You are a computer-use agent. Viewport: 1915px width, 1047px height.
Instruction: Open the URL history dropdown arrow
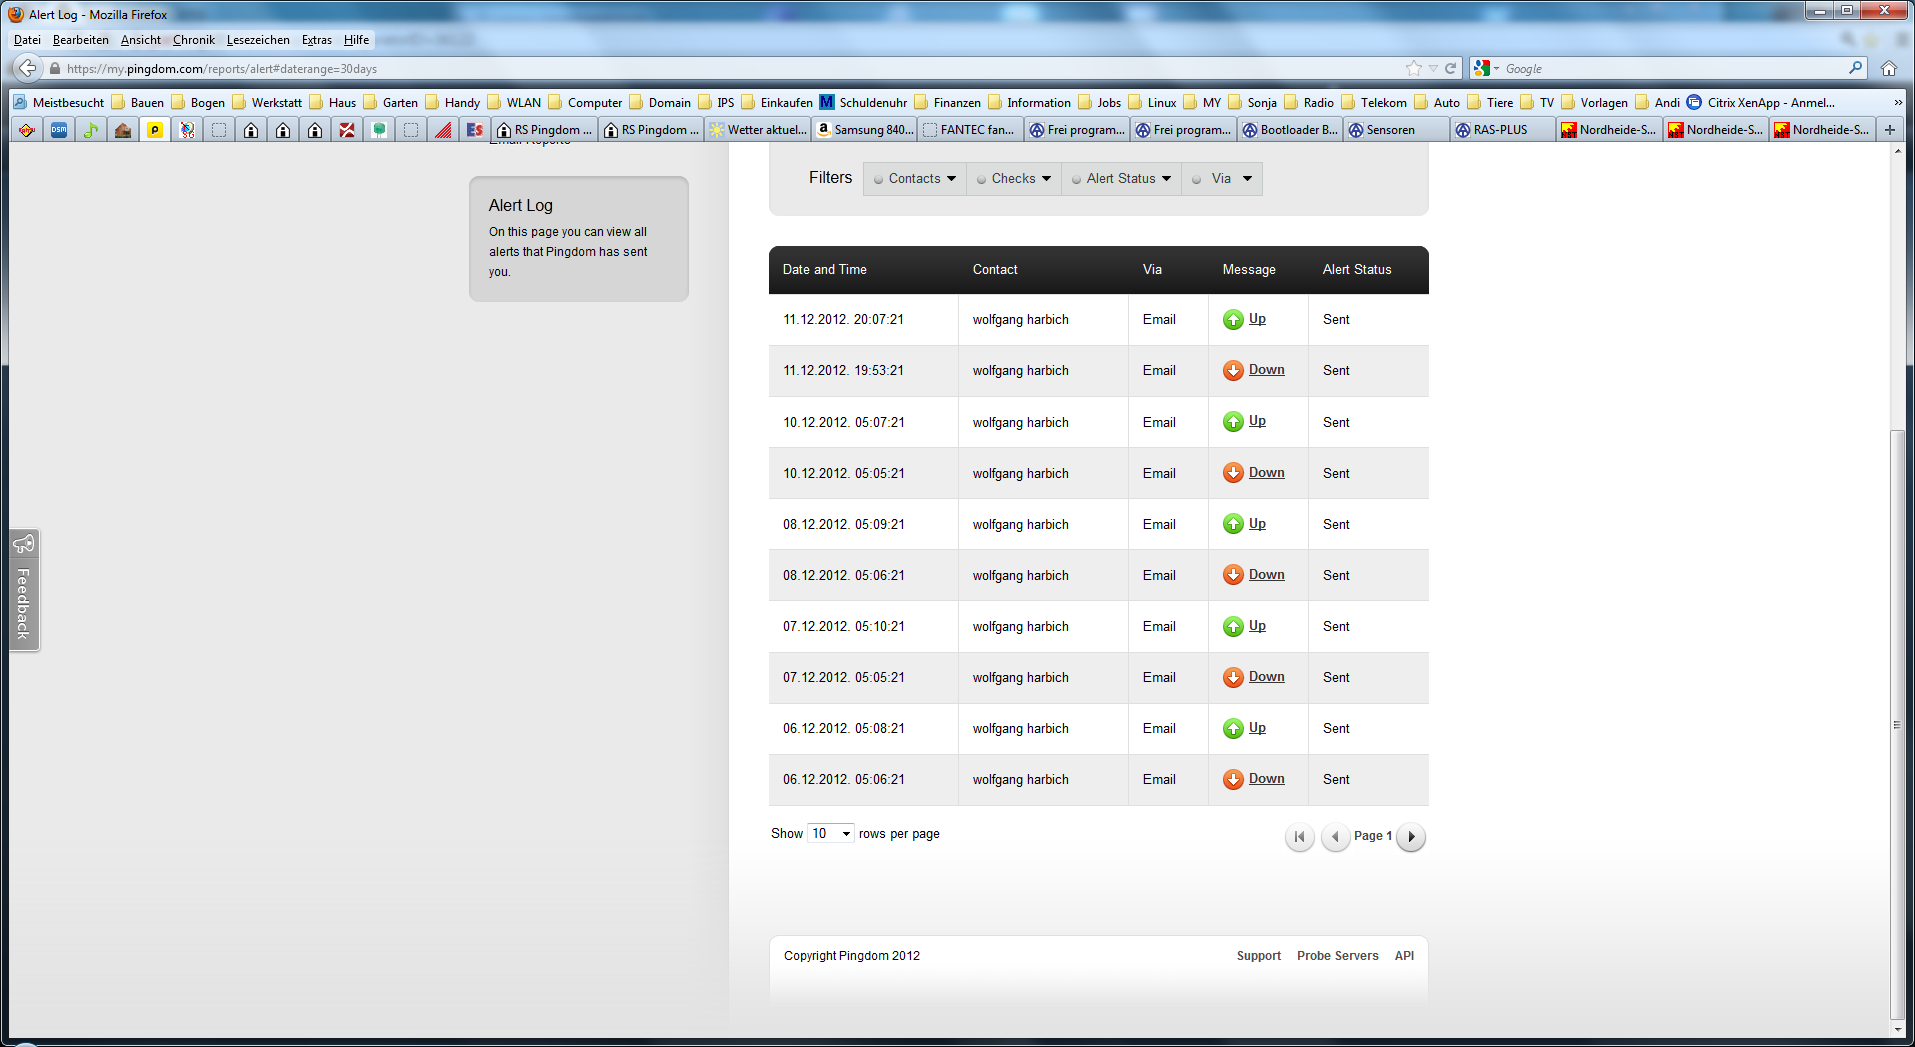pyautogui.click(x=1433, y=68)
